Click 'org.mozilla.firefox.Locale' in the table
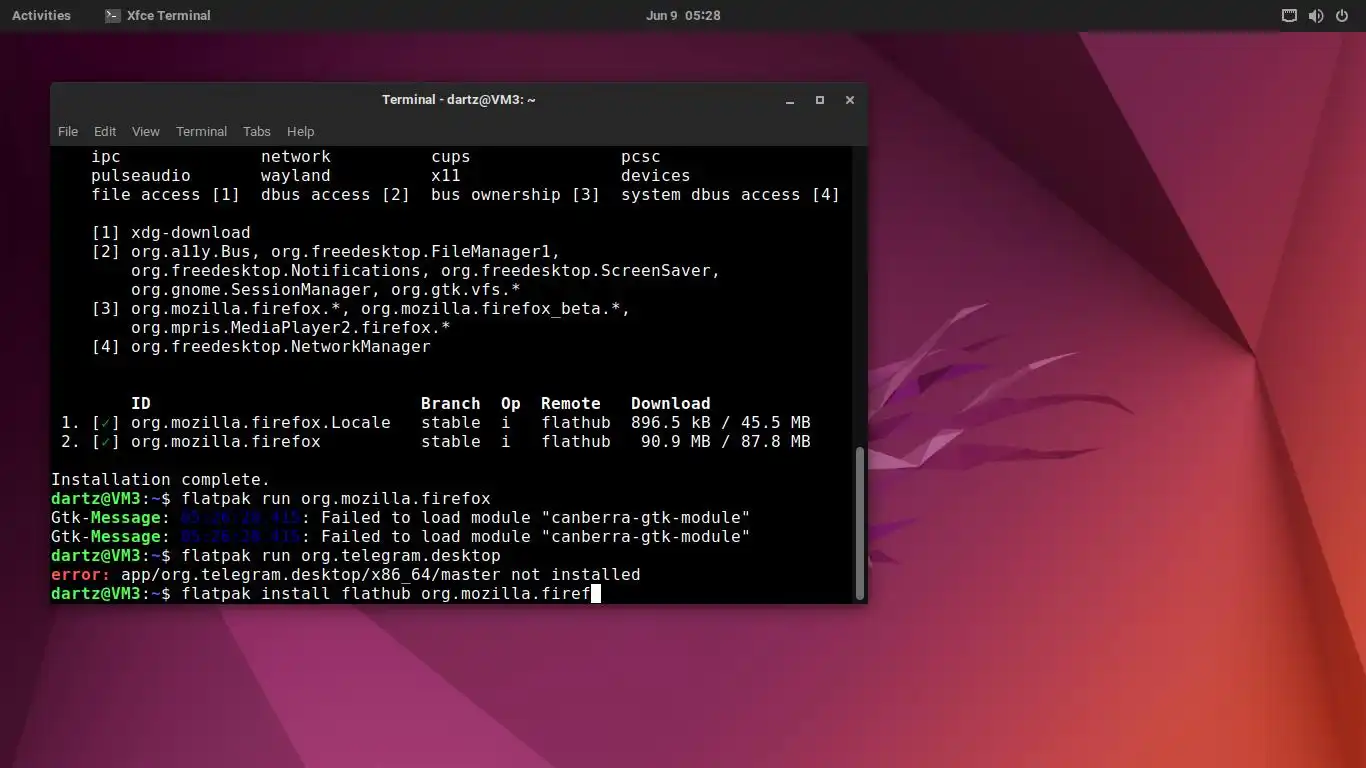Viewport: 1366px width, 768px height. coord(261,423)
